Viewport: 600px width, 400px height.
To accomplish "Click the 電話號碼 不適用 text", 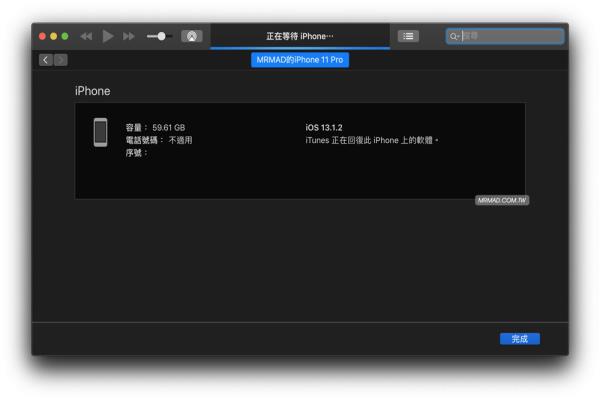I will 159,140.
